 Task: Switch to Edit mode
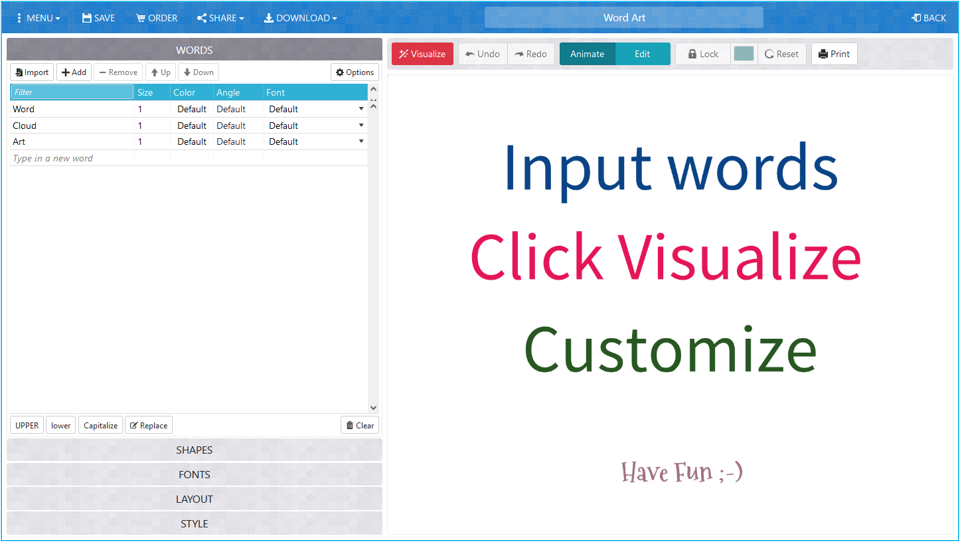coord(642,54)
